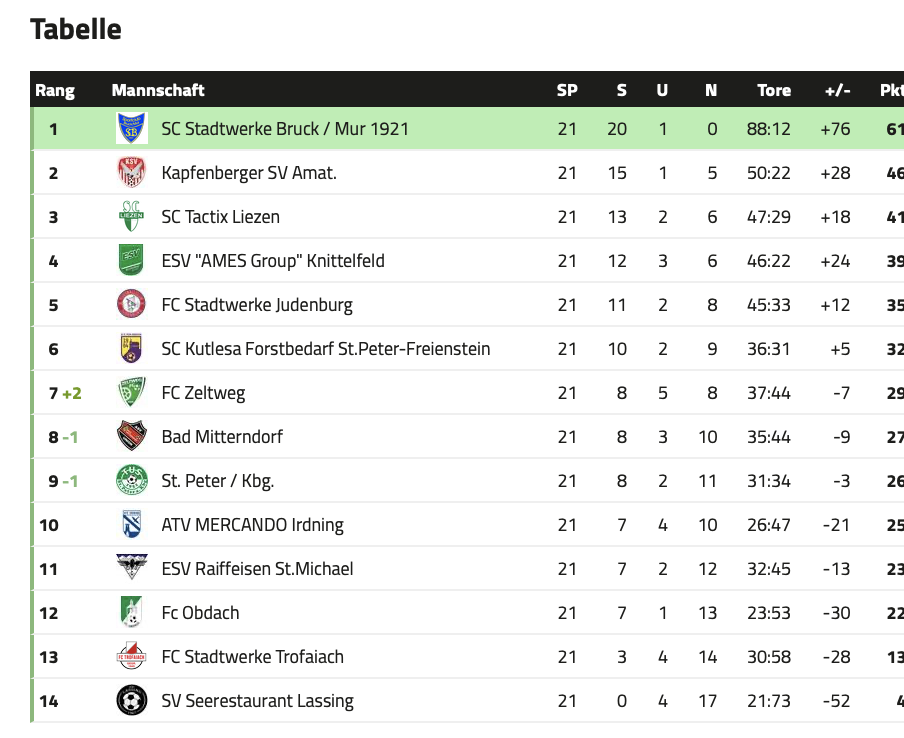The height and width of the screenshot is (738, 904).
Task: Click the Tore column header
Action: click(x=774, y=90)
